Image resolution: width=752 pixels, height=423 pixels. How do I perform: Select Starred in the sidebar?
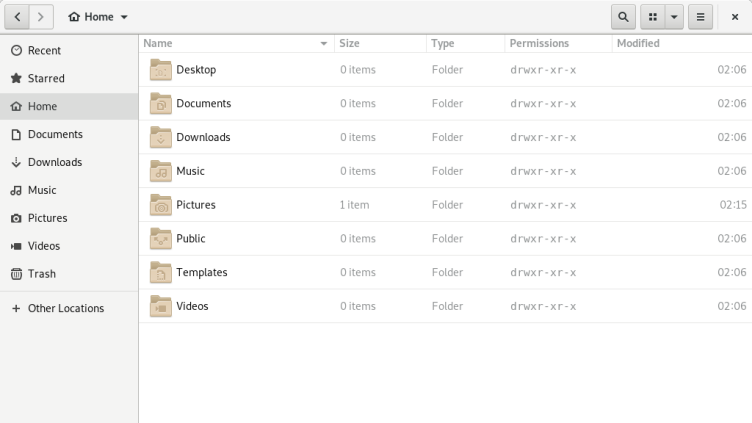pyautogui.click(x=46, y=78)
